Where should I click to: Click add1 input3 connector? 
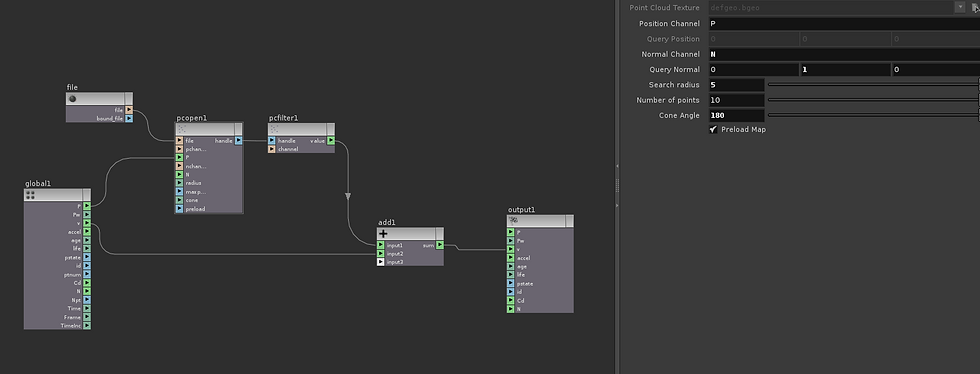click(381, 262)
